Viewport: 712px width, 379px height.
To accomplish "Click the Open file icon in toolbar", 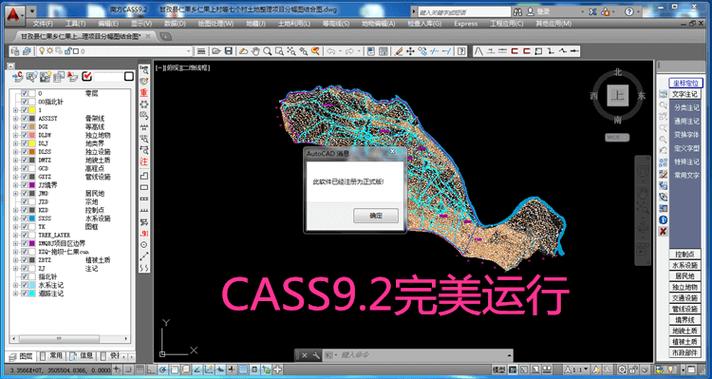I will click(x=217, y=51).
